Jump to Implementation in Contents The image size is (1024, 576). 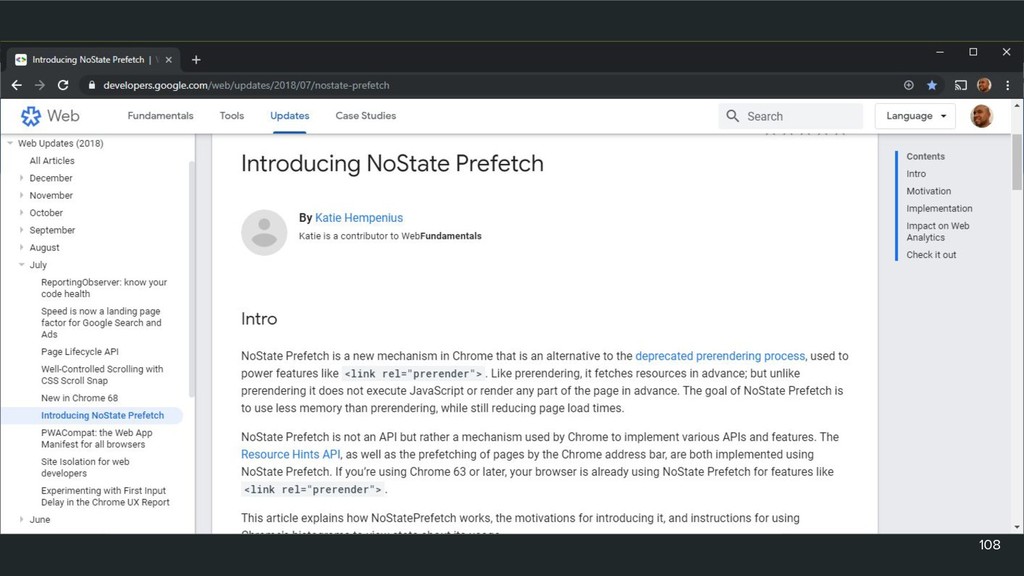(x=938, y=208)
